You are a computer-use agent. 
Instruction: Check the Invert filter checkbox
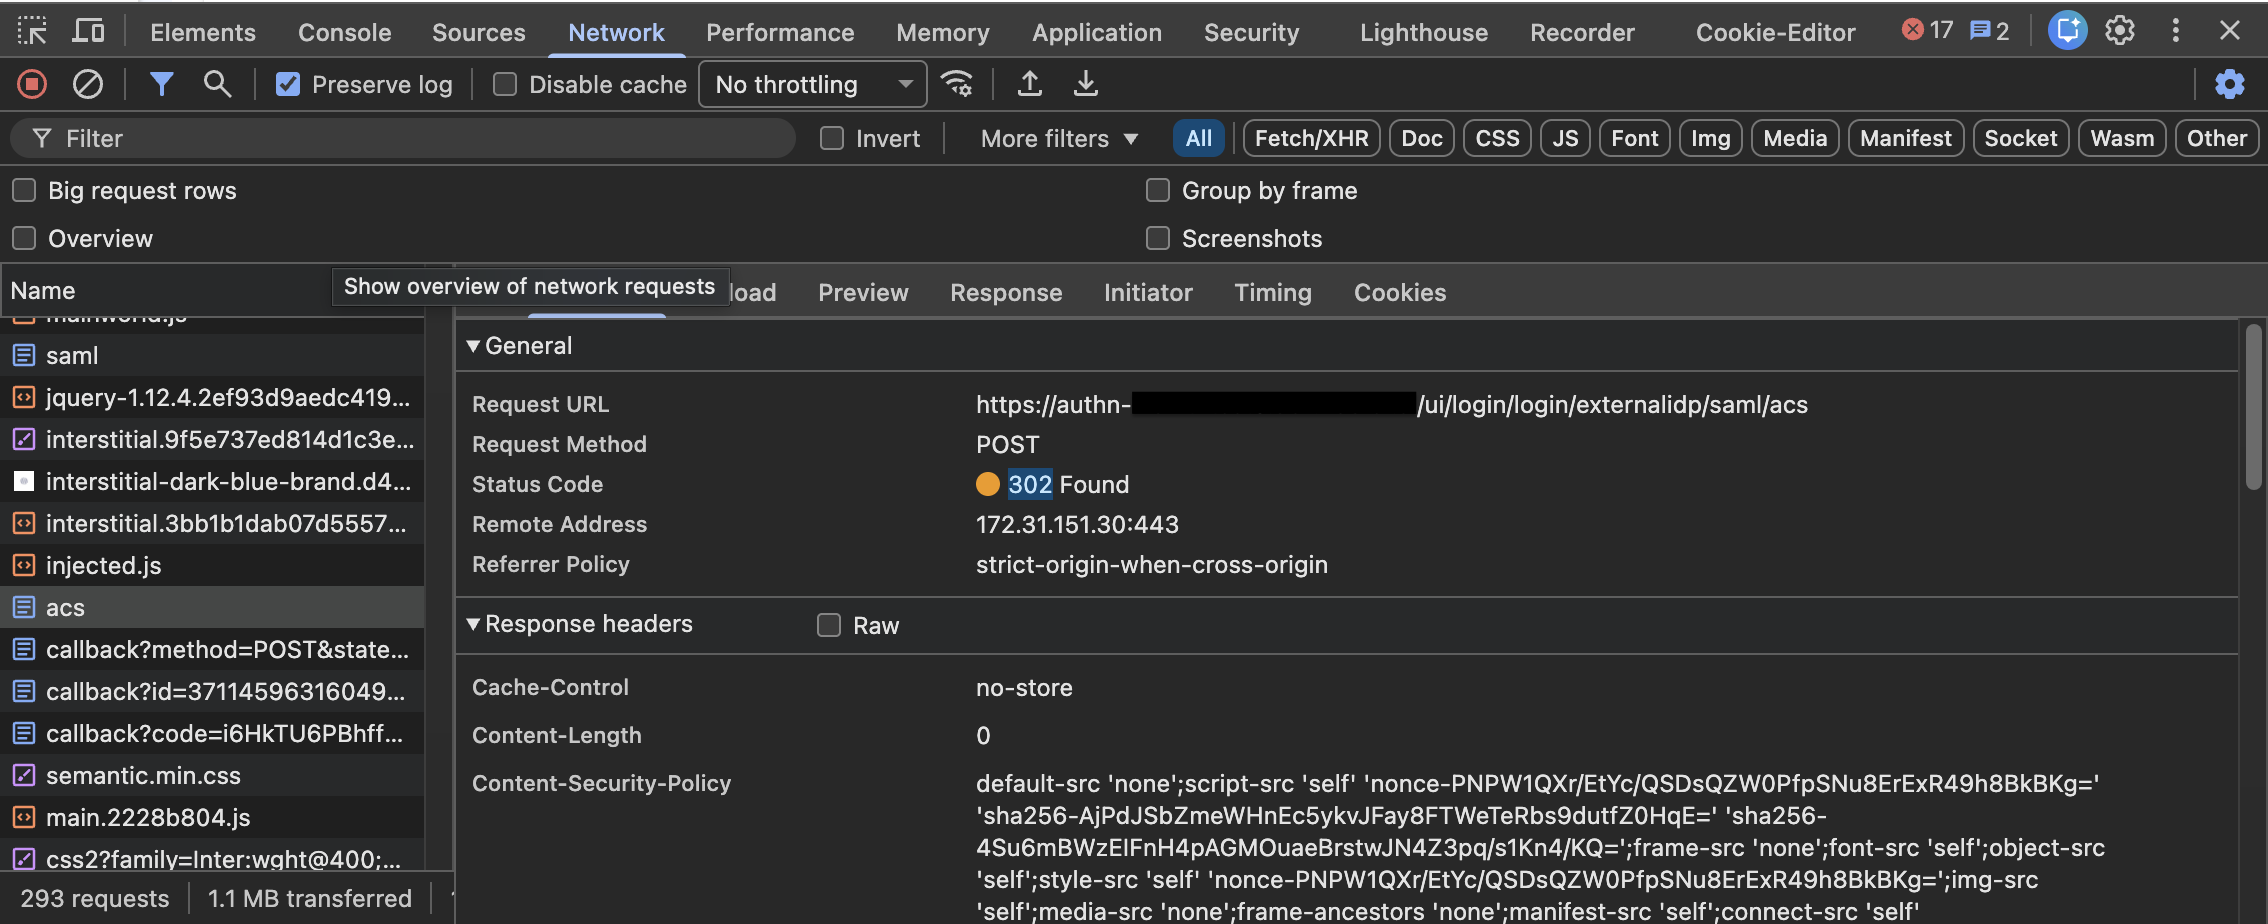click(x=832, y=138)
